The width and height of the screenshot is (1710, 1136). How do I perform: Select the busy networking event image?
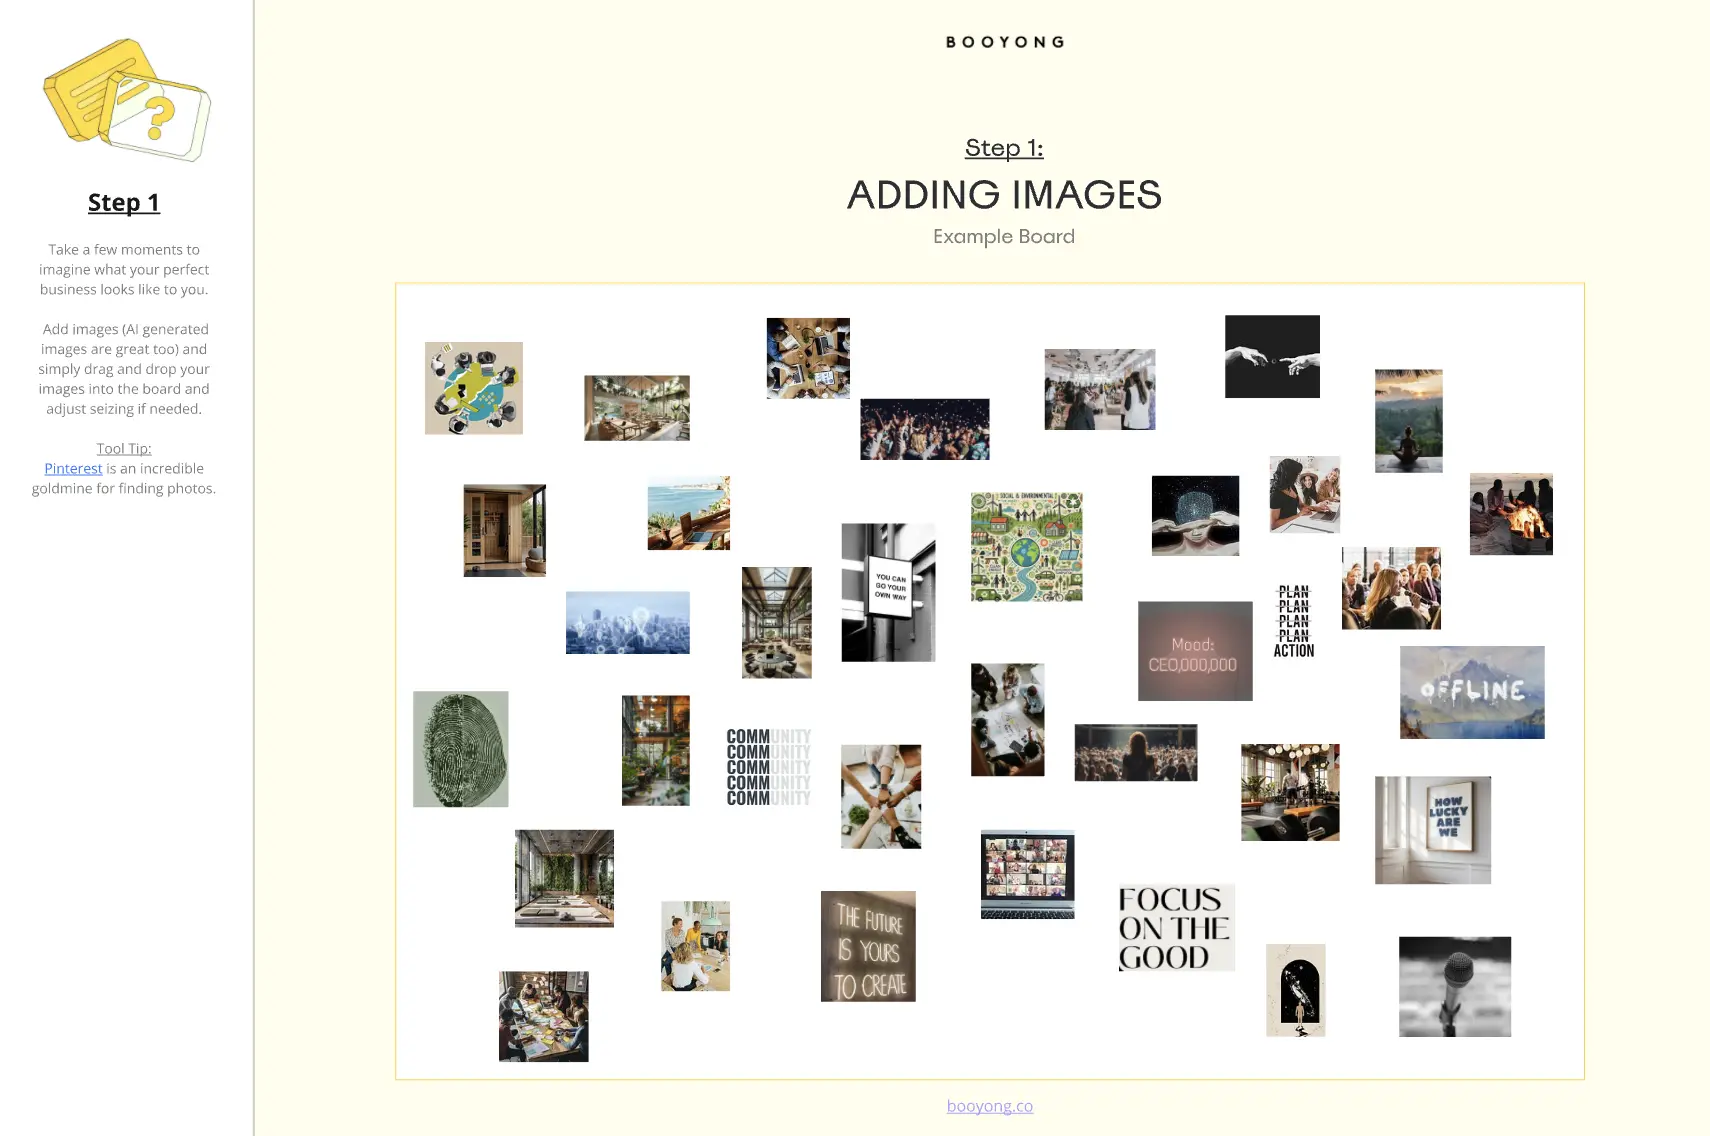[1099, 389]
